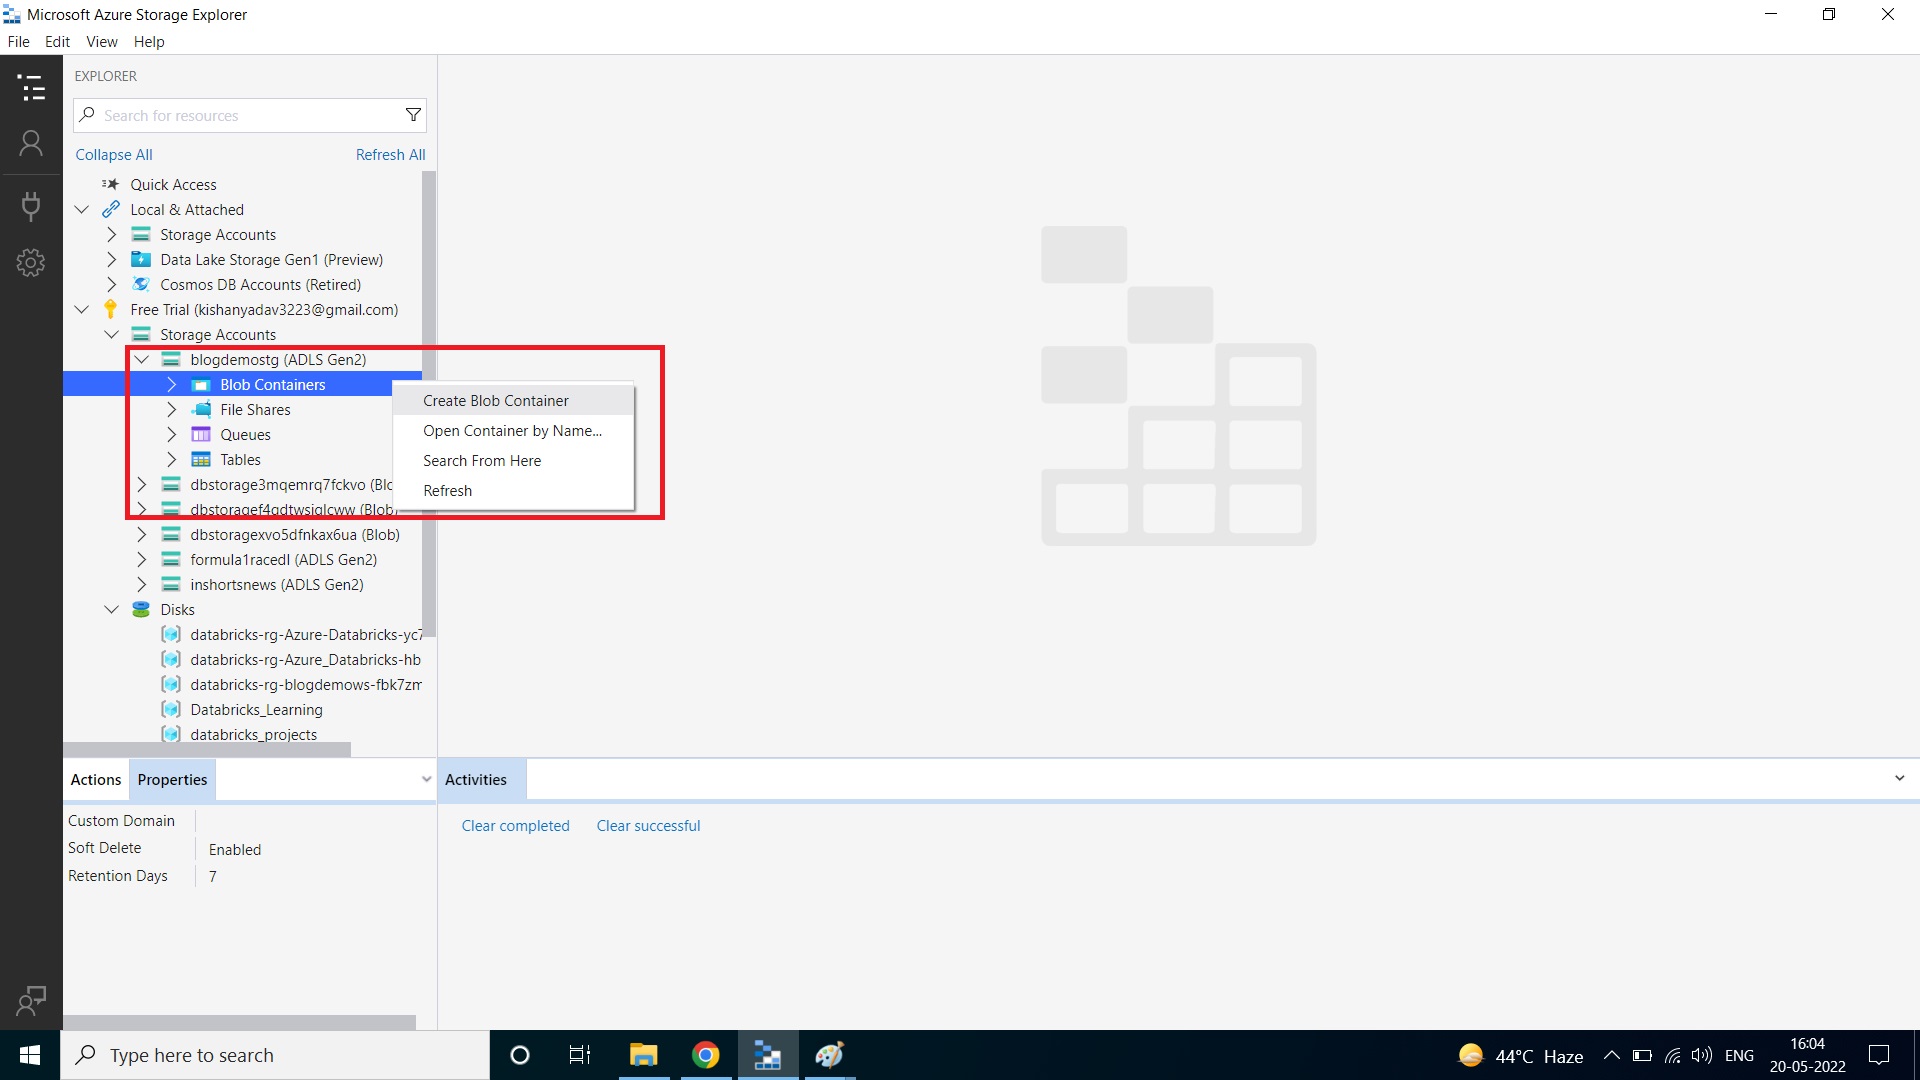The height and width of the screenshot is (1080, 1920).
Task: Click the Local & Attached link icon
Action: [x=111, y=209]
